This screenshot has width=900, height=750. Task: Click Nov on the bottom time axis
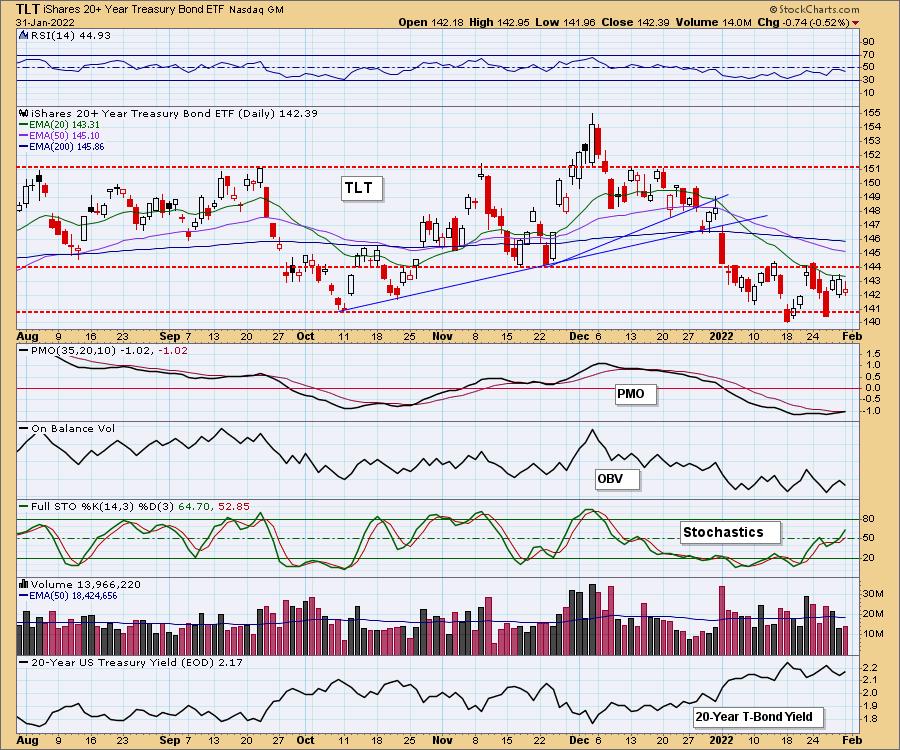(442, 740)
